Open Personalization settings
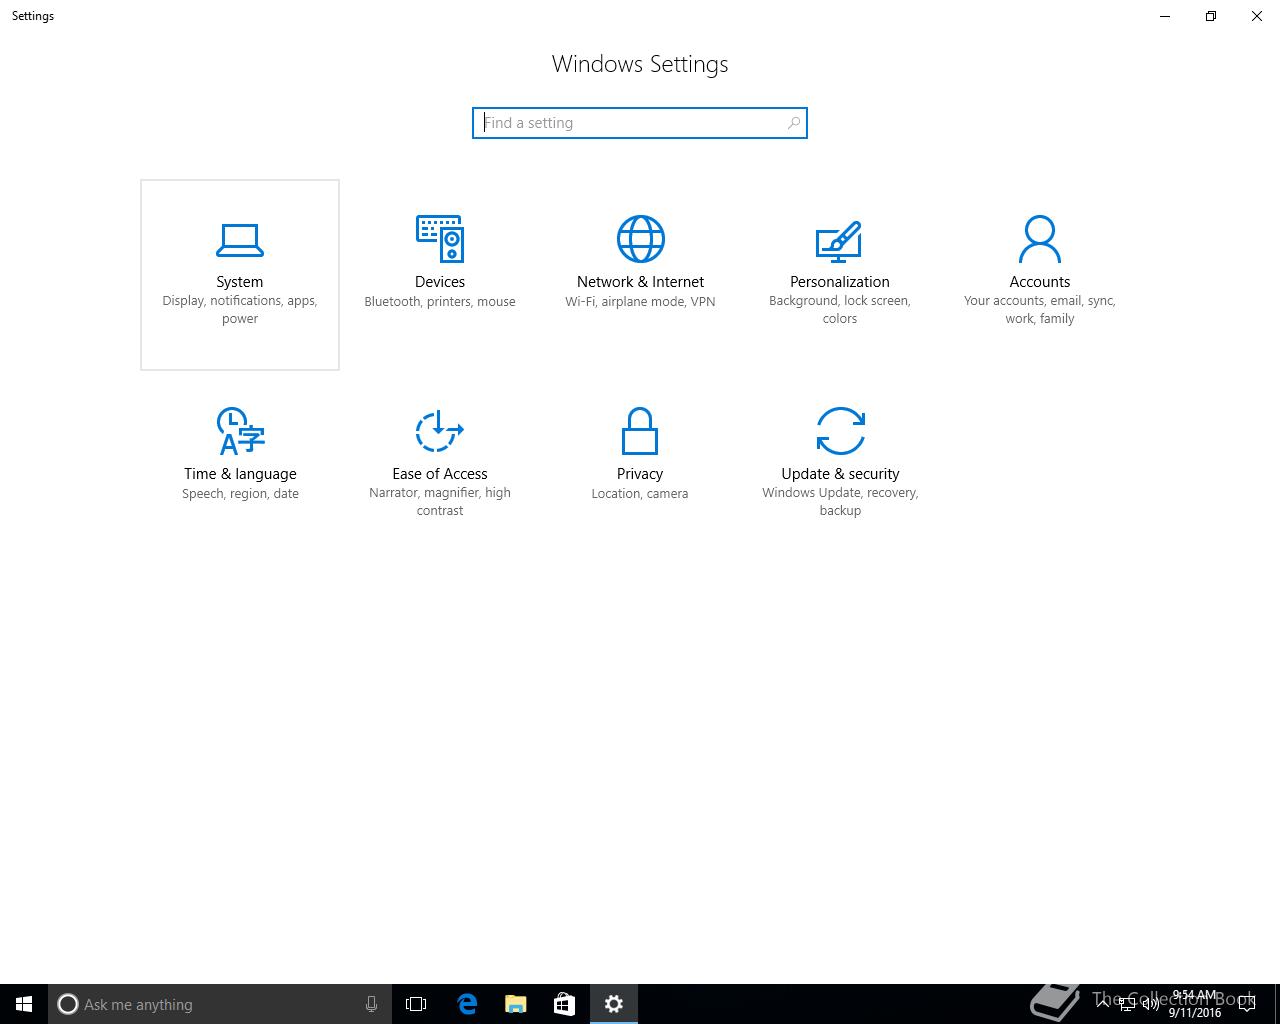Viewport: 1280px width, 1024px height. [840, 275]
